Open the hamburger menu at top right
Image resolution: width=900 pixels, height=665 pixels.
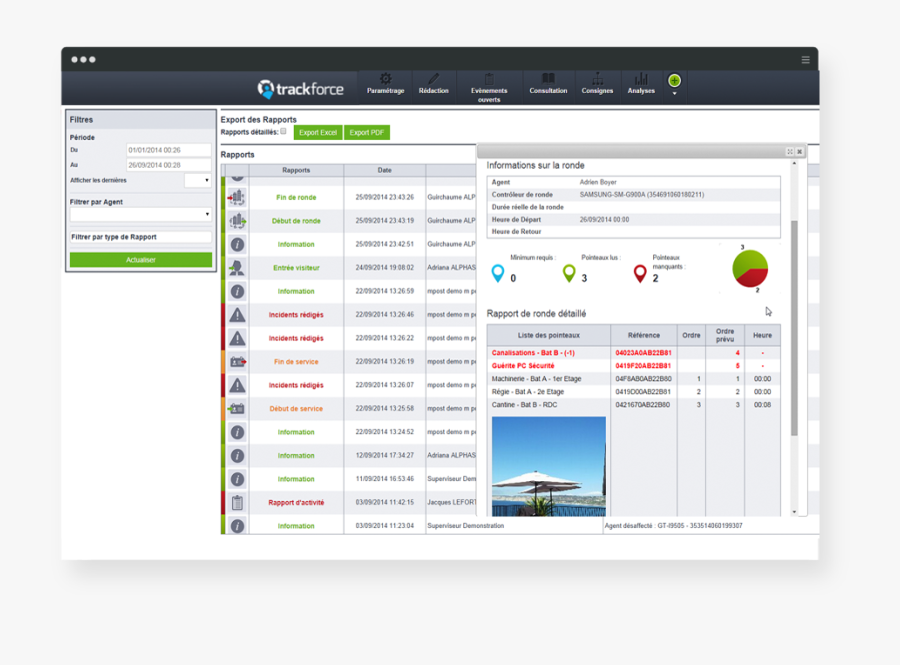(x=805, y=60)
